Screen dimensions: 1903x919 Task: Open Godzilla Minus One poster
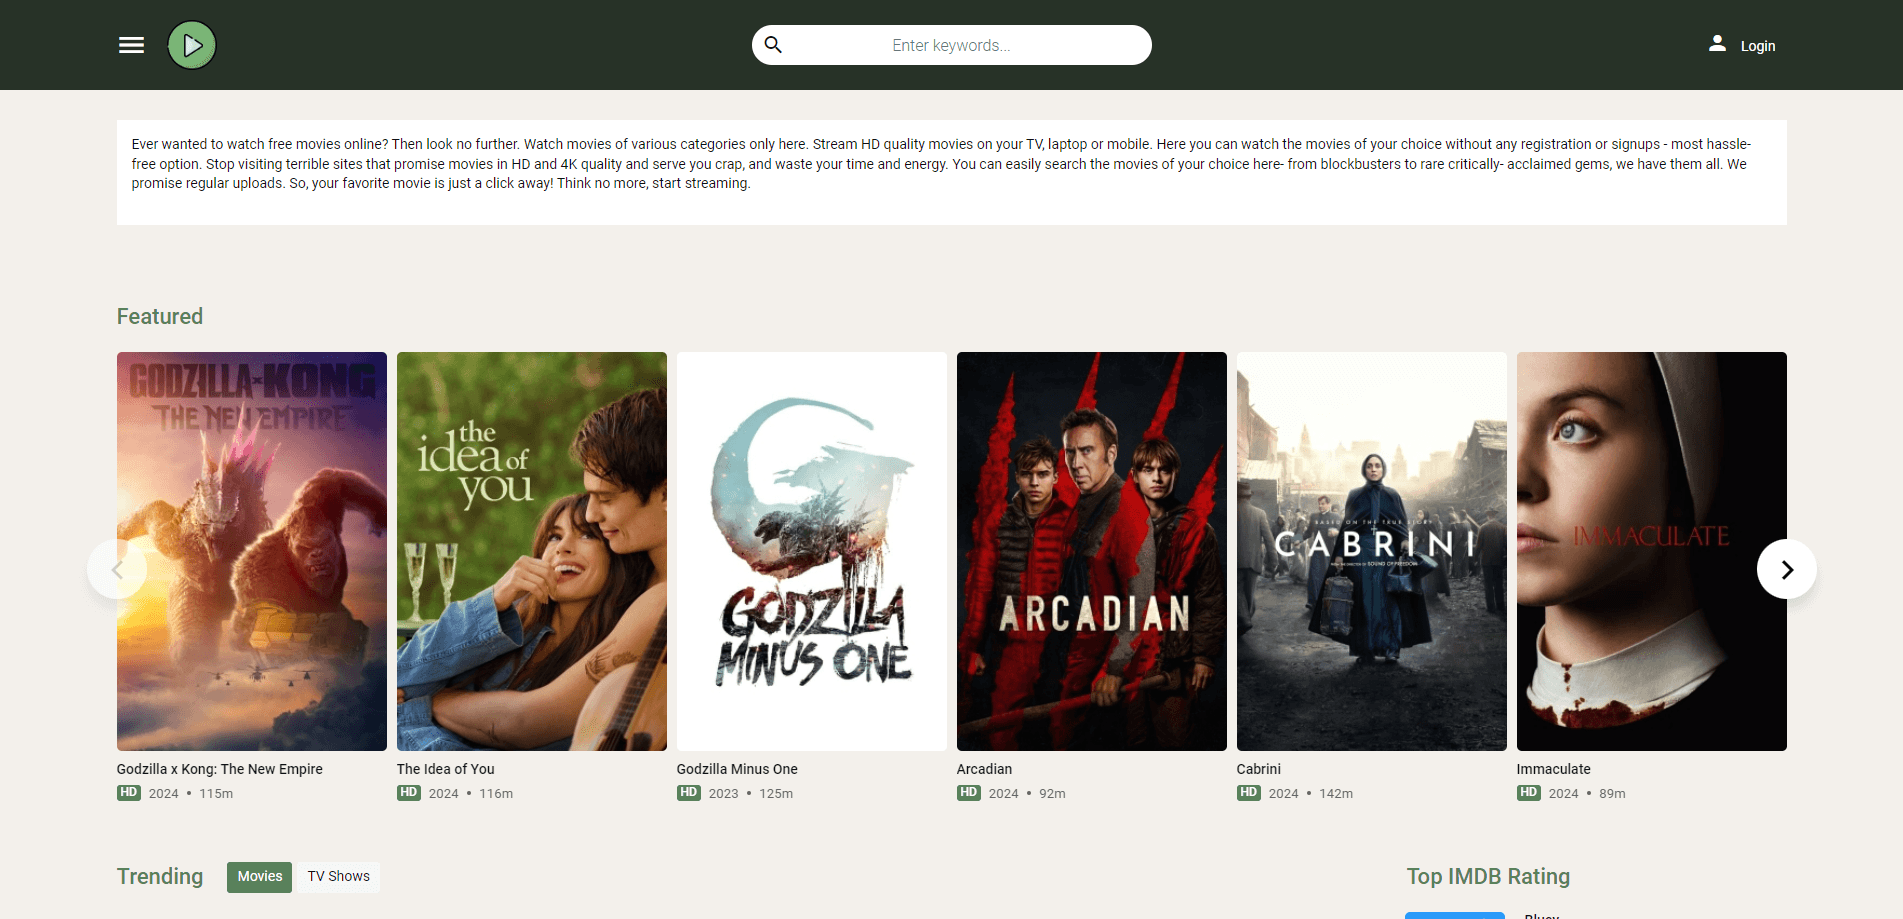click(x=812, y=551)
